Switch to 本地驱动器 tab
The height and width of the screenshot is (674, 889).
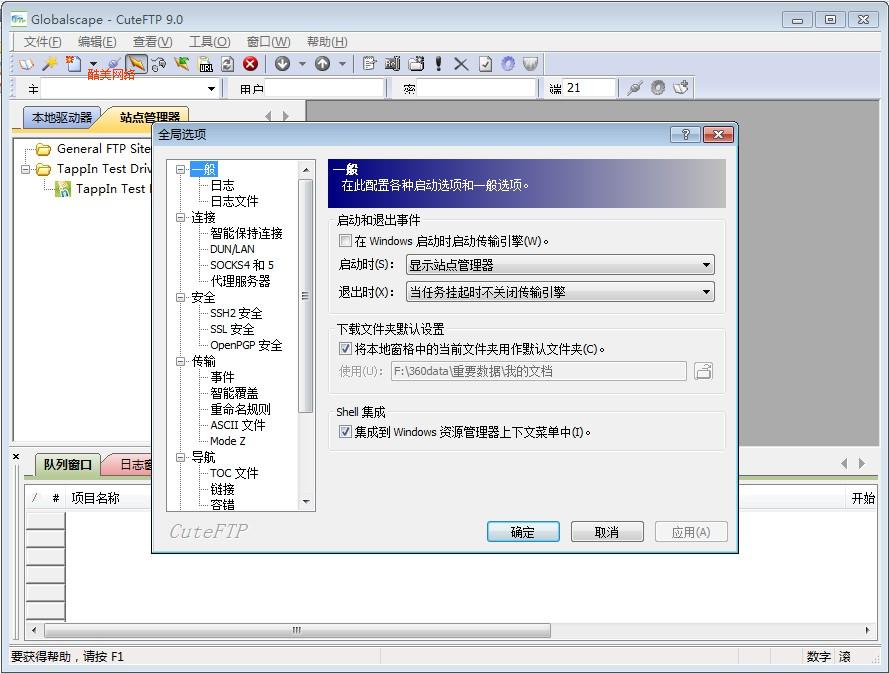pyautogui.click(x=62, y=117)
